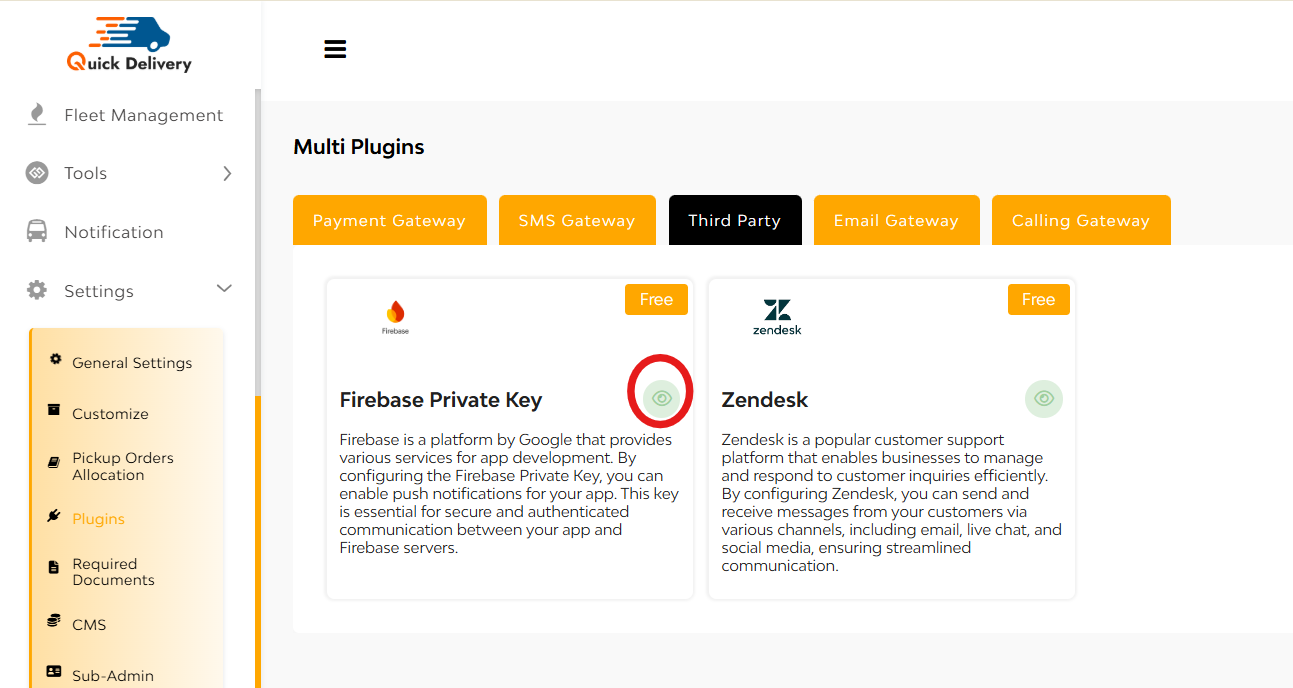Click the sidebar vertical scrollbar

tap(258, 240)
